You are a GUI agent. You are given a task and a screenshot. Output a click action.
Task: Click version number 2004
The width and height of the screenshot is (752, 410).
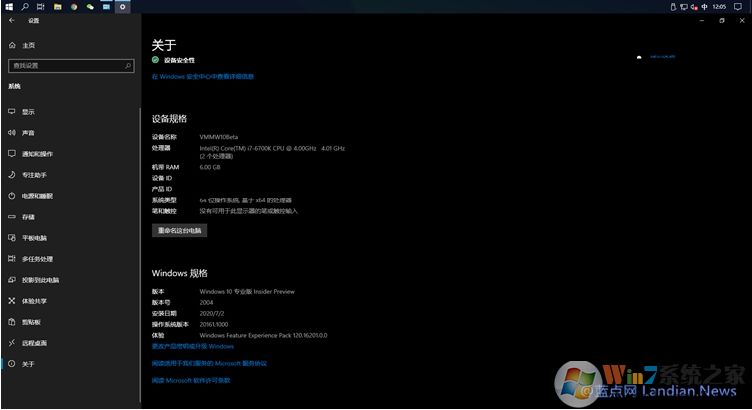pyautogui.click(x=206, y=303)
